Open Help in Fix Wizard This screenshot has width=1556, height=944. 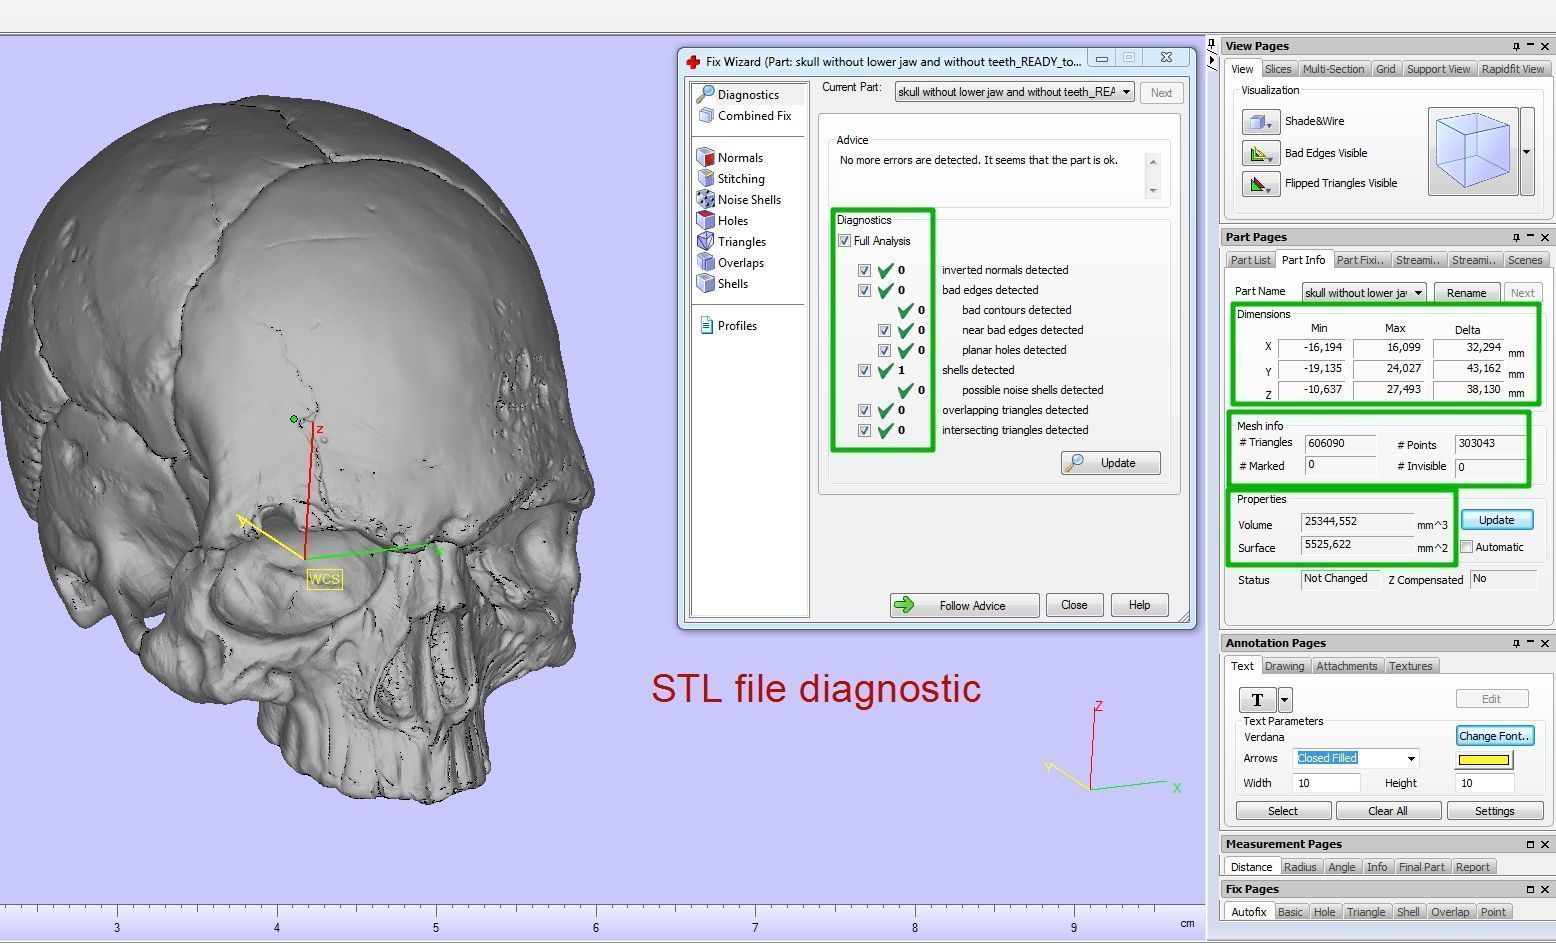[x=1139, y=605]
